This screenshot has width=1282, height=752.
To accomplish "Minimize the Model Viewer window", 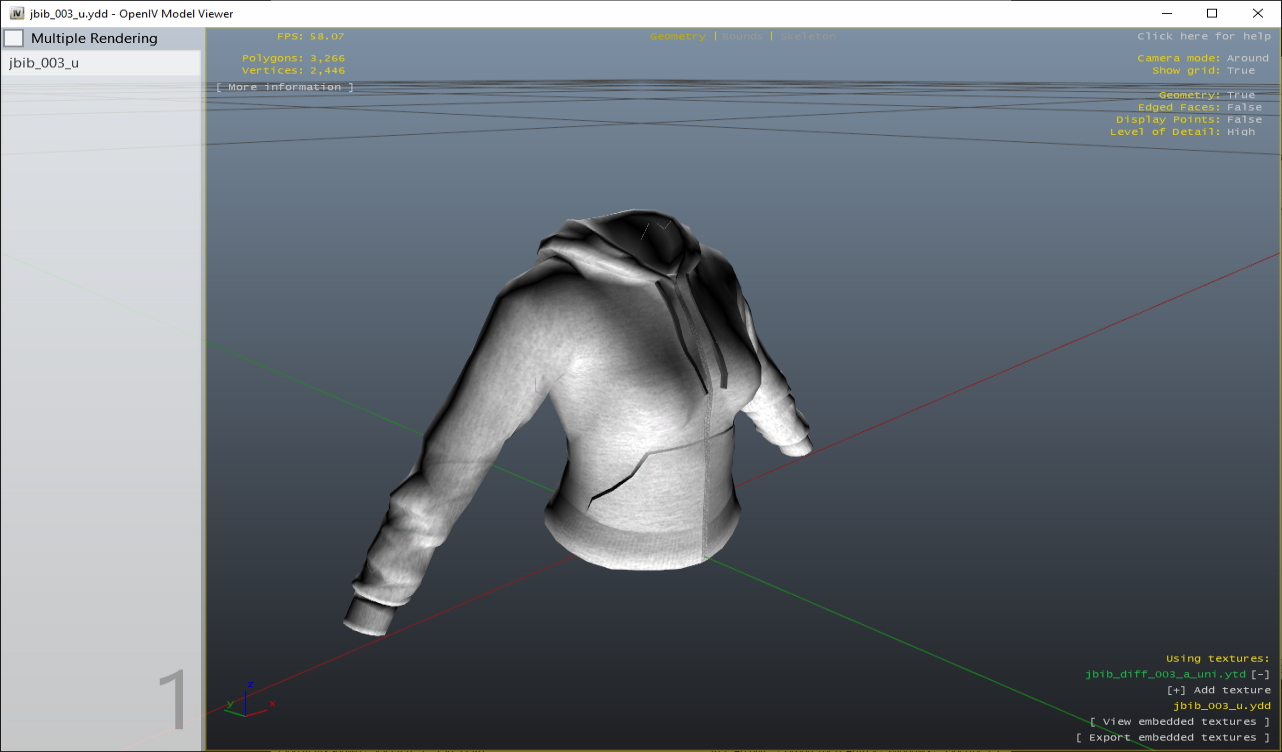I will point(1166,13).
